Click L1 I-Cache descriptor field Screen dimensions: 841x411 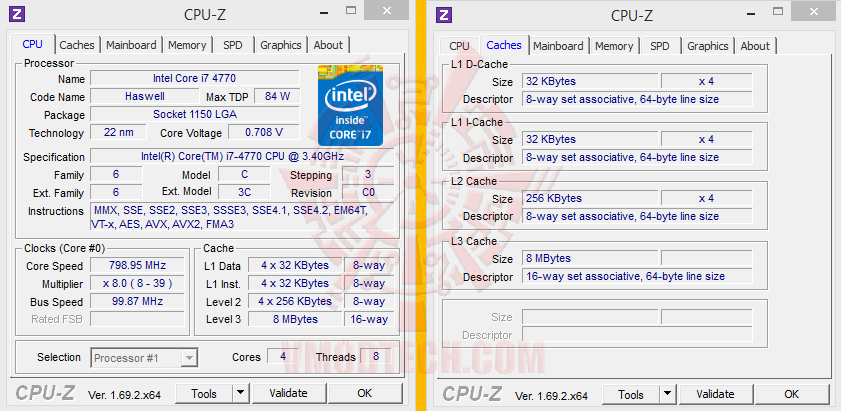point(637,157)
